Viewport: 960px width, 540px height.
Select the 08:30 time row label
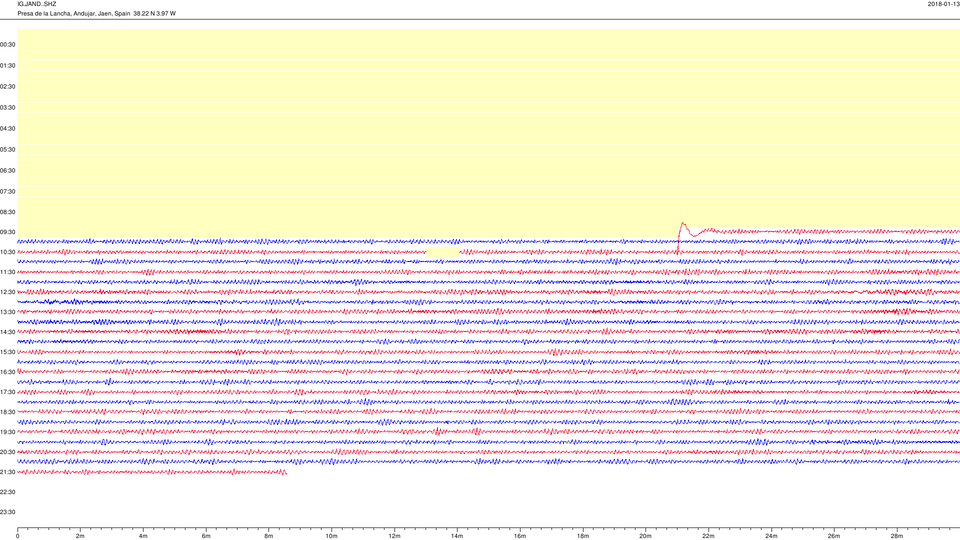8,212
